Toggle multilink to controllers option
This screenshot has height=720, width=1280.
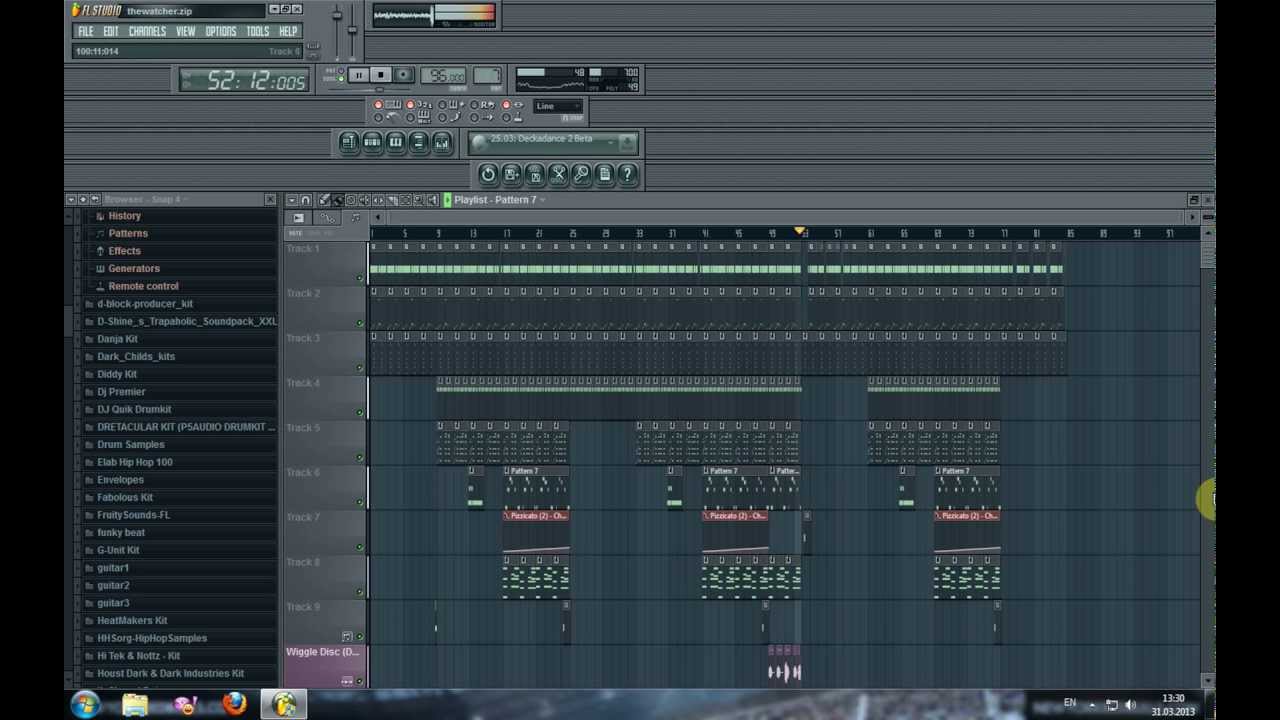click(515, 118)
